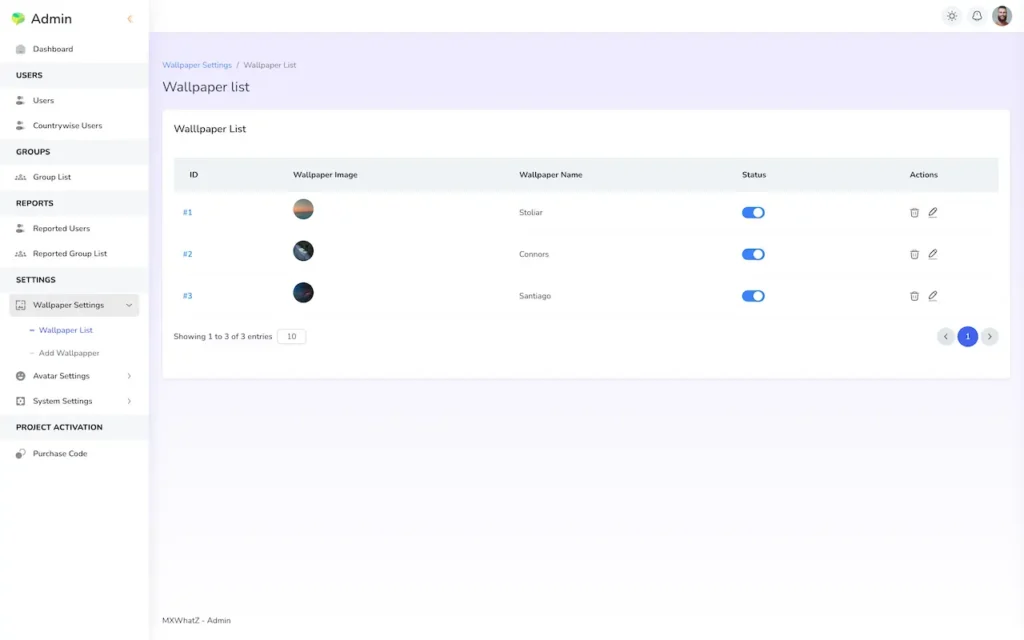Expand System Settings chevron
The image size is (1024, 640).
click(129, 401)
